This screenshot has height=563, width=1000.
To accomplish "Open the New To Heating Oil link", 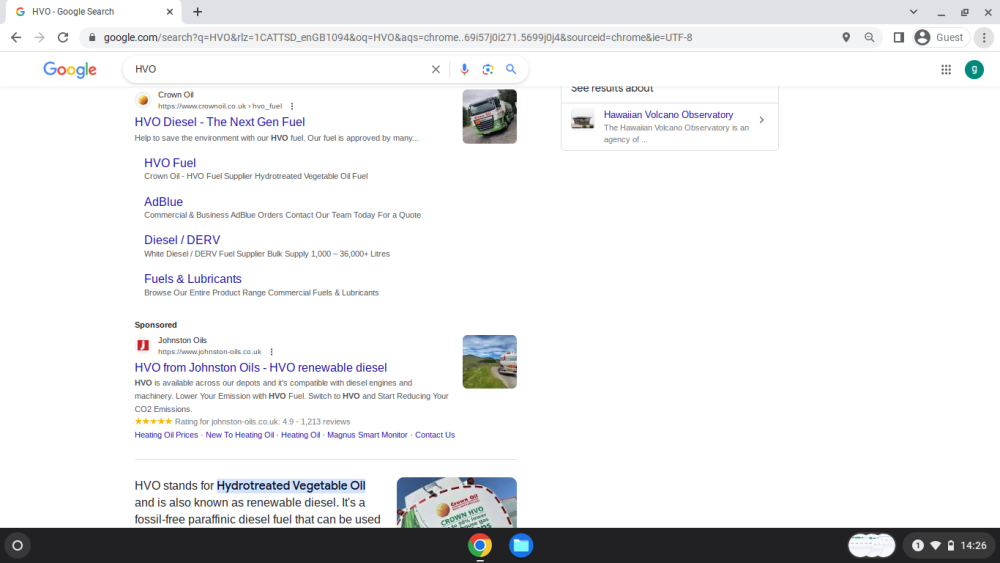I will click(x=240, y=435).
